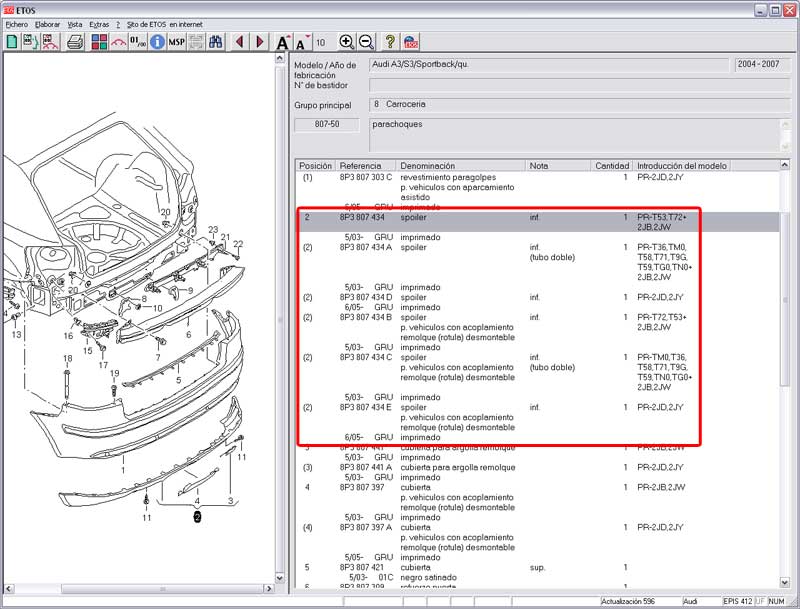
Task: Zoom out with the minus magnifier
Action: (x=366, y=42)
